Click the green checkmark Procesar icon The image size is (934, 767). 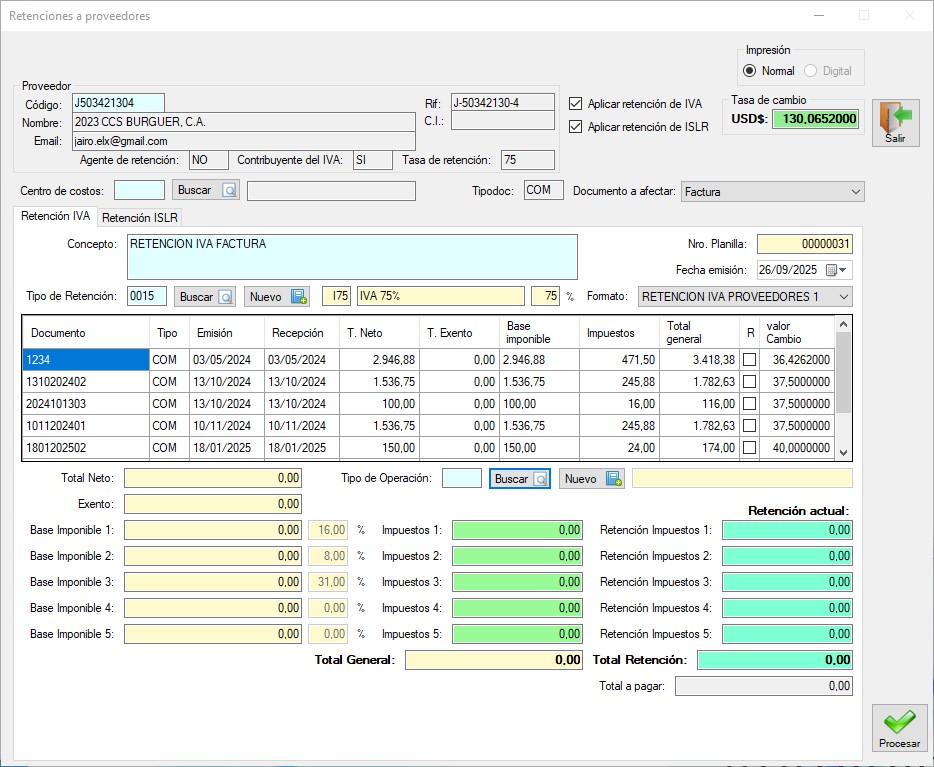(899, 723)
